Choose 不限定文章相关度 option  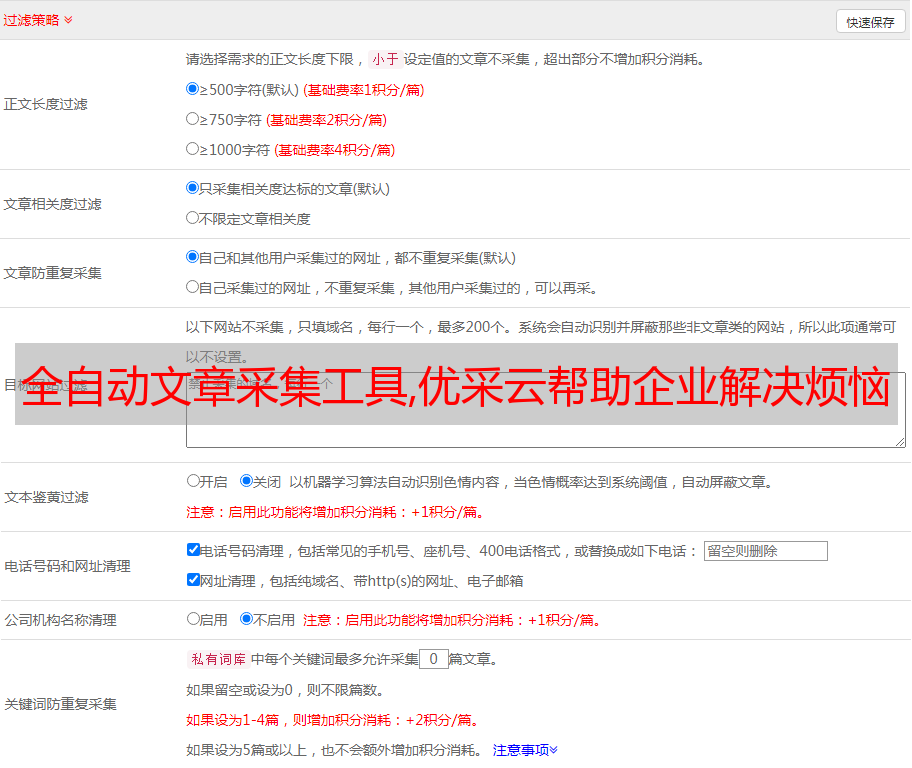(193, 218)
